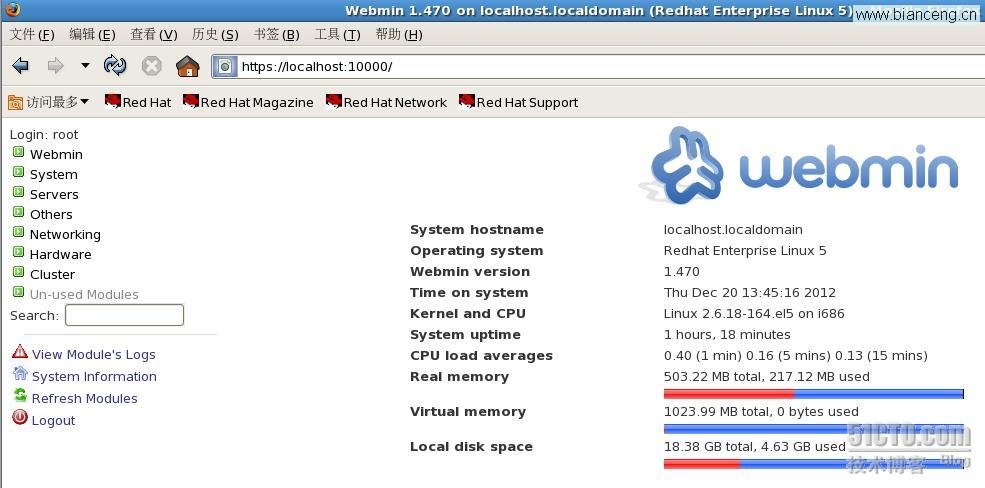Click the Un-used Modules label
This screenshot has height=488, width=985.
(x=84, y=295)
